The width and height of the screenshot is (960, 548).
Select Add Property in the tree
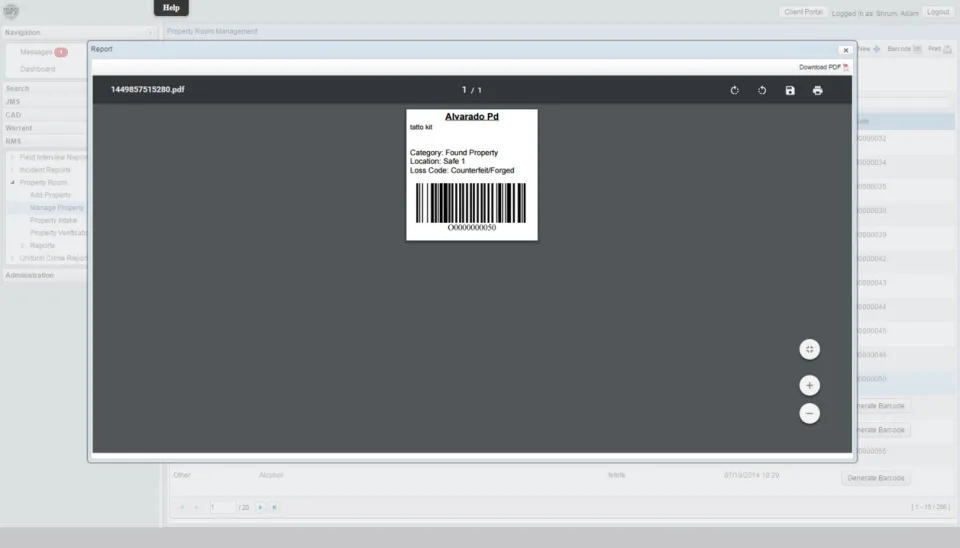50,195
